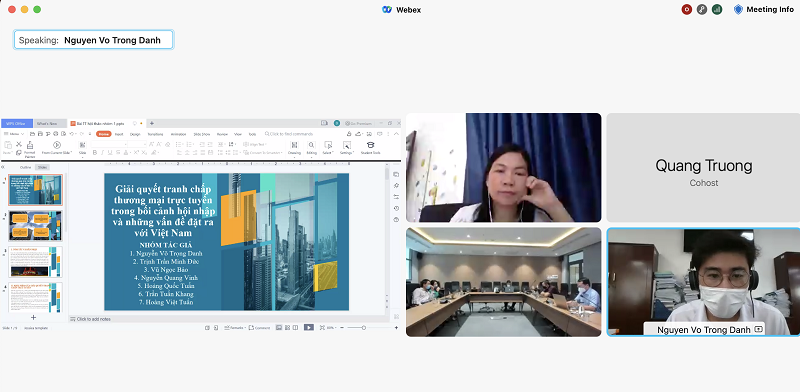Open the Align Text dropdown
Image resolution: width=800 pixels, height=392 pixels.
(x=255, y=144)
